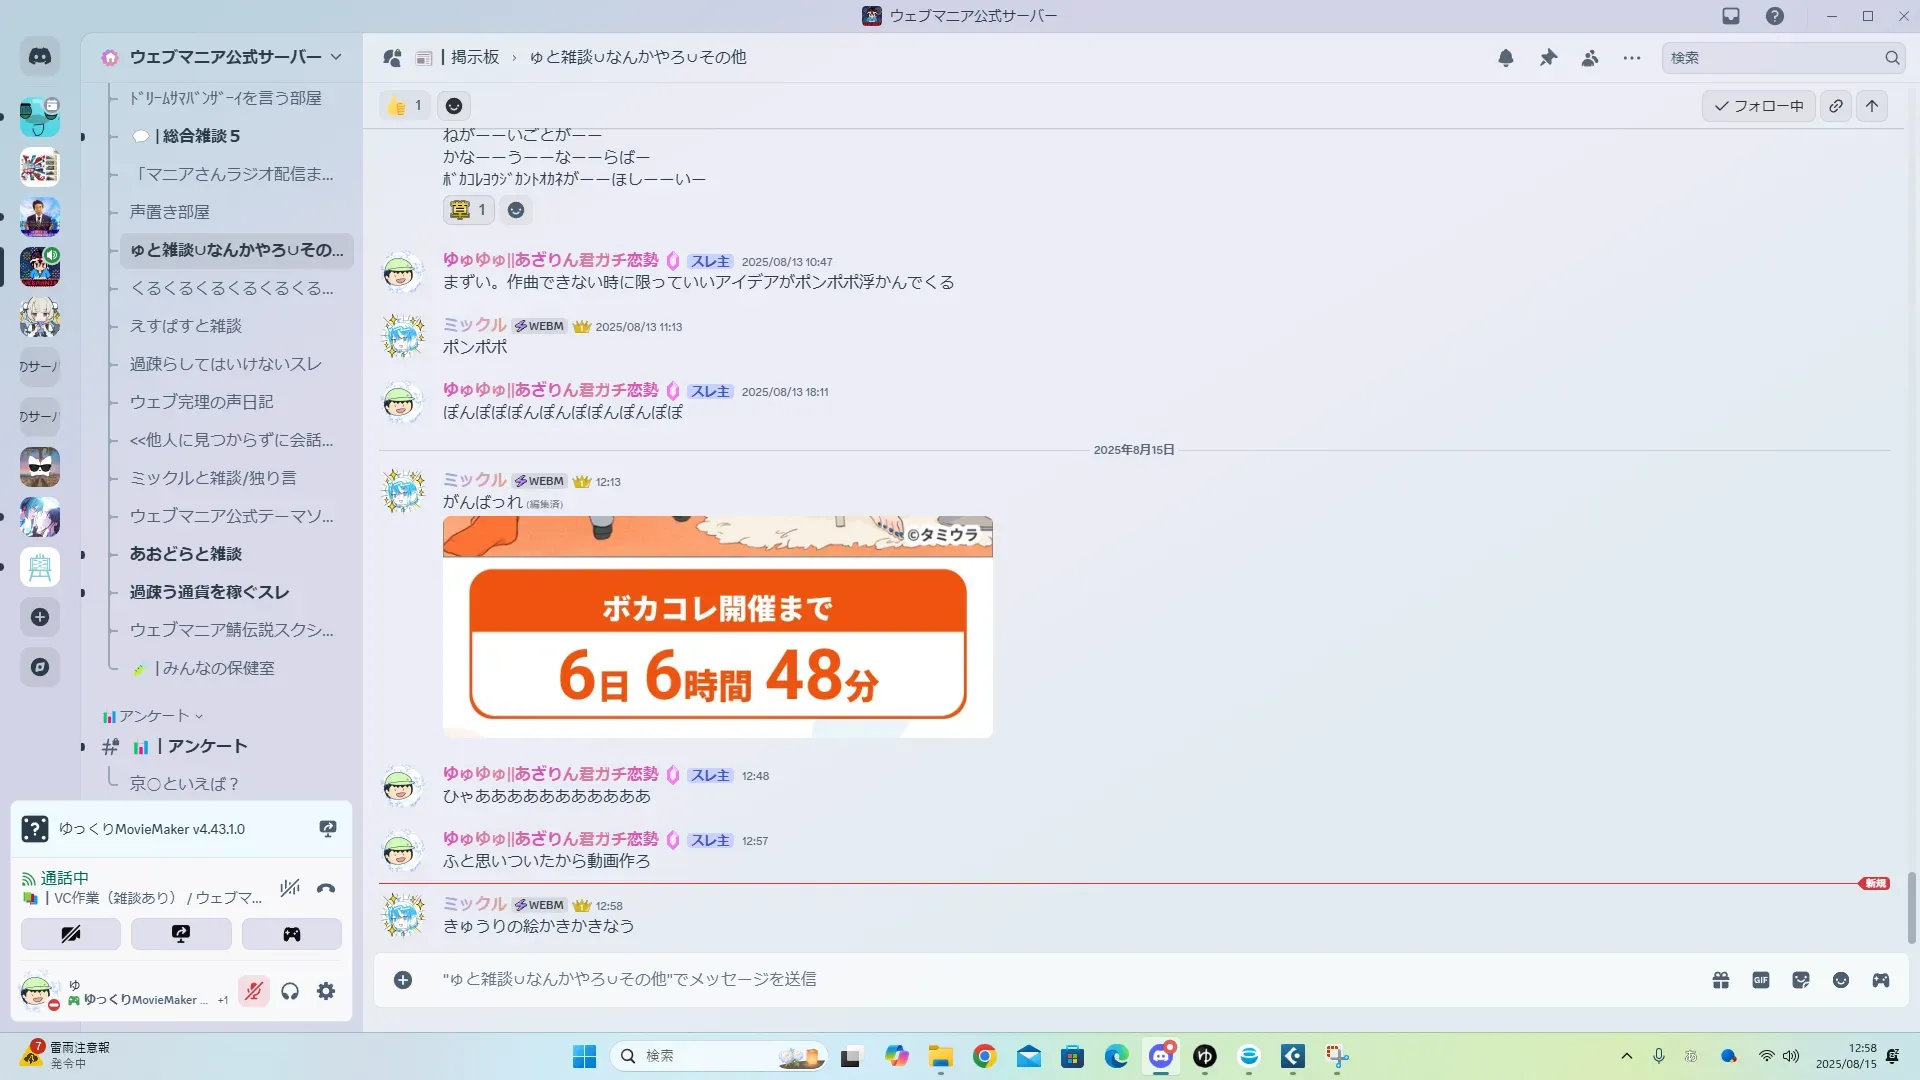
Task: Disconnect from the voice call
Action: (326, 888)
